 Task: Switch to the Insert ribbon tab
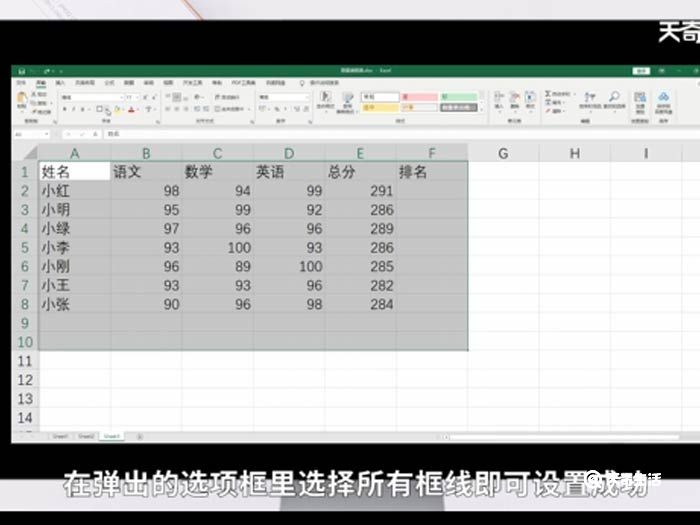[x=60, y=83]
